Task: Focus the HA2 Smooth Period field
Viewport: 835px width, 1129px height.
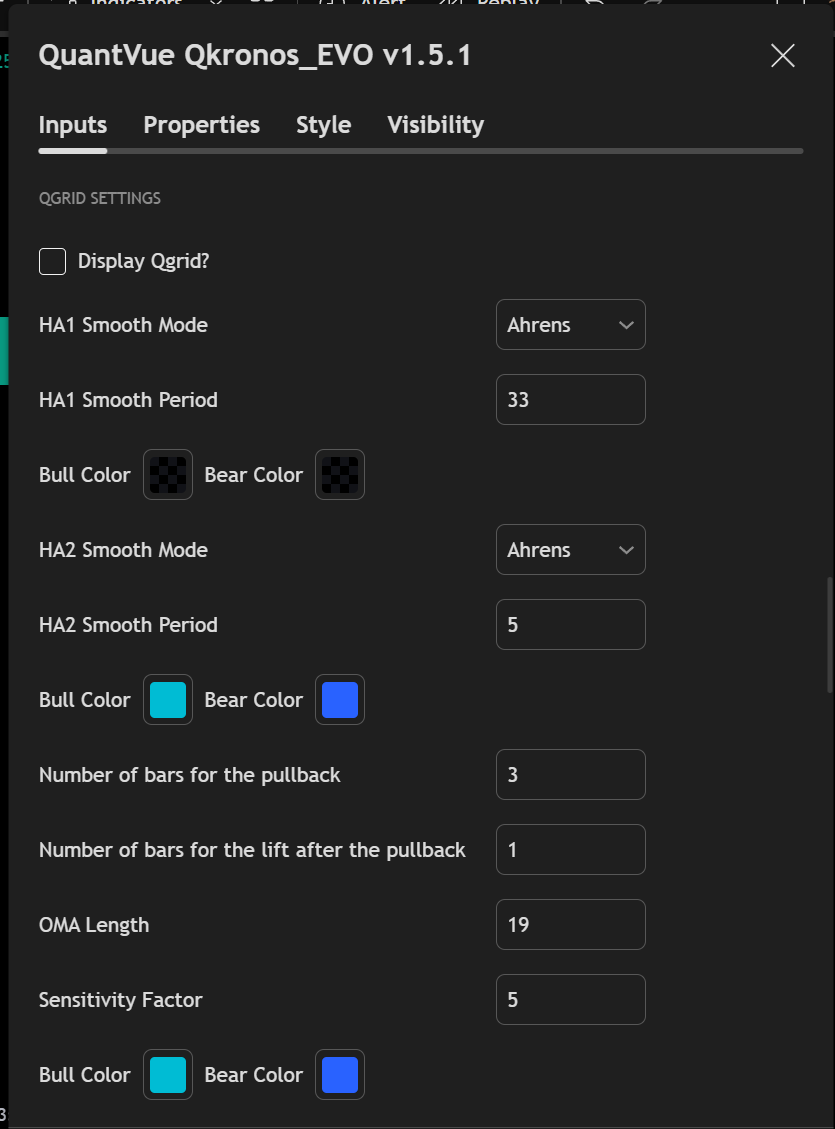Action: pyautogui.click(x=570, y=625)
